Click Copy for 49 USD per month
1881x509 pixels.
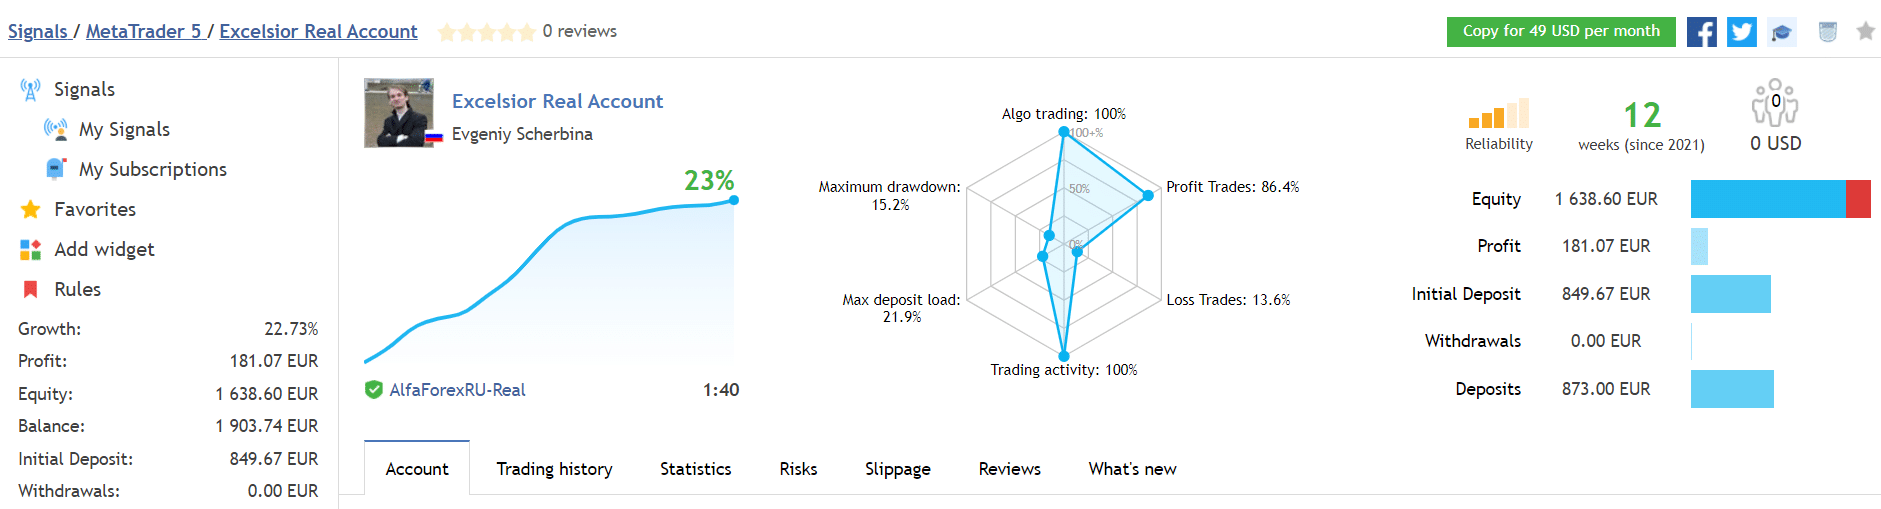[x=1560, y=31]
